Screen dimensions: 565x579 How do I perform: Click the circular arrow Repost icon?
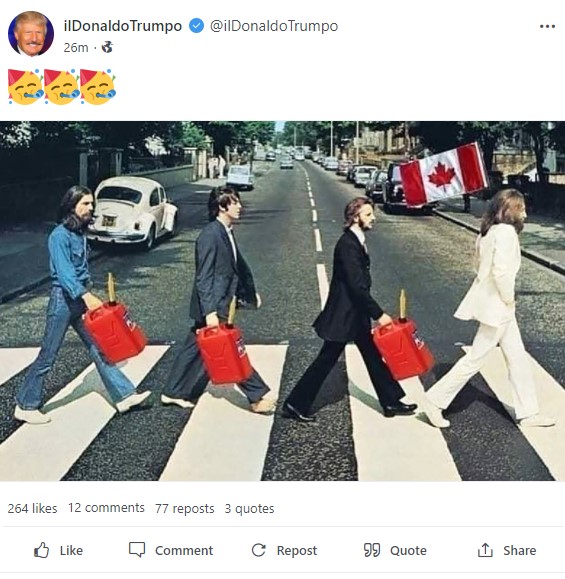pyautogui.click(x=258, y=550)
